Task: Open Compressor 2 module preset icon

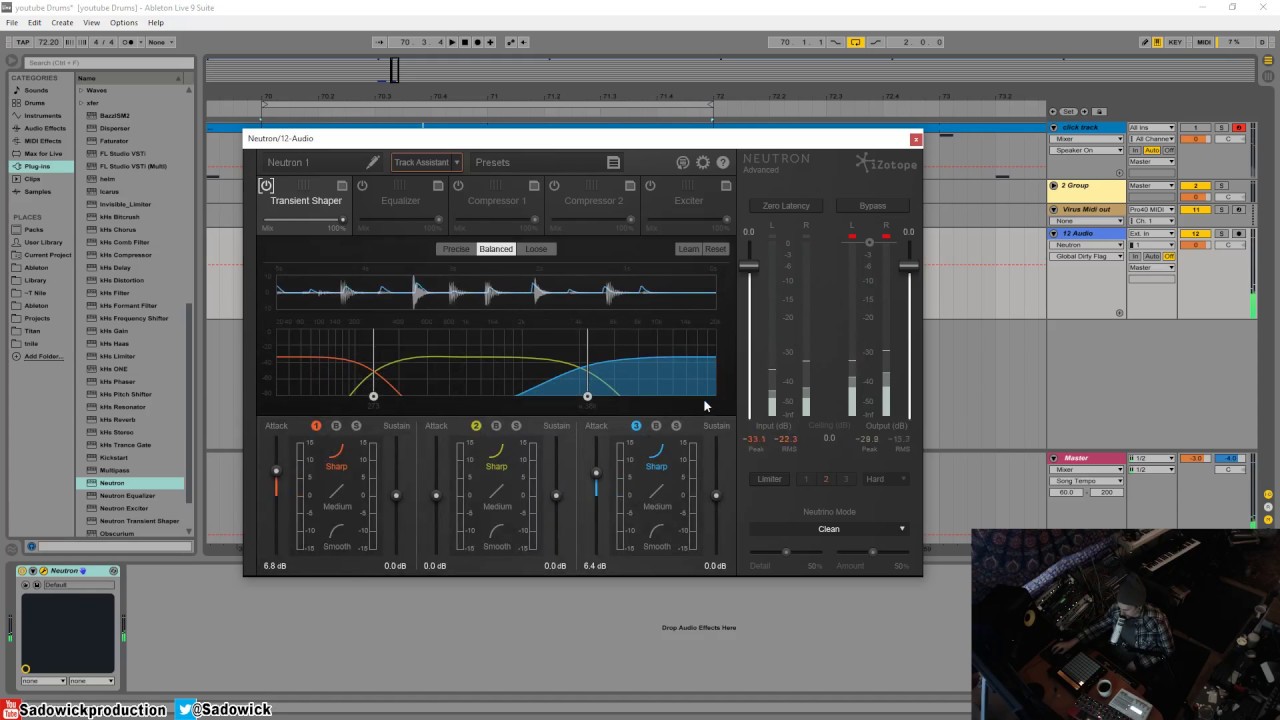Action: point(630,185)
